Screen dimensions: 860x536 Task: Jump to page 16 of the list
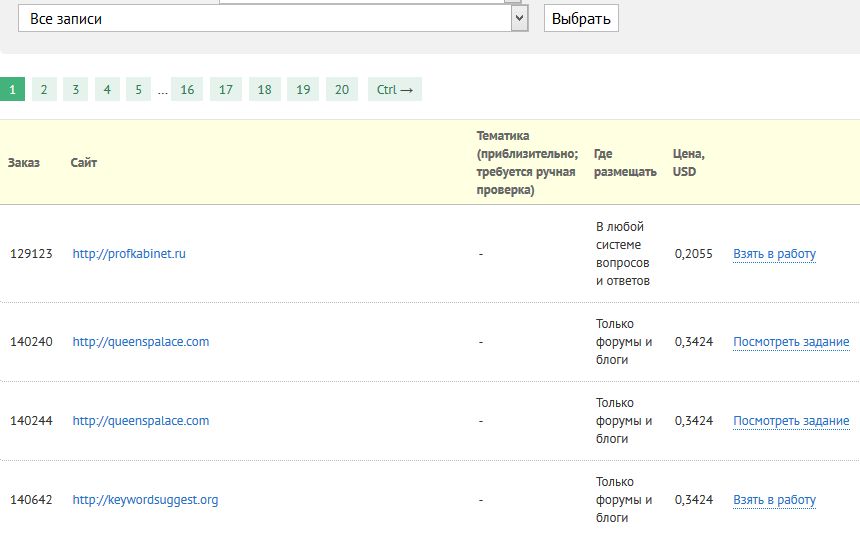[187, 89]
